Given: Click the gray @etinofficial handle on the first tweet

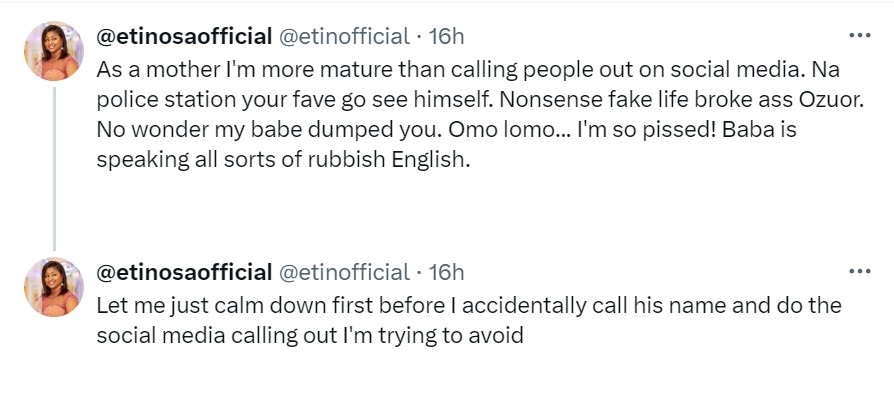Looking at the screenshot, I should point(343,37).
